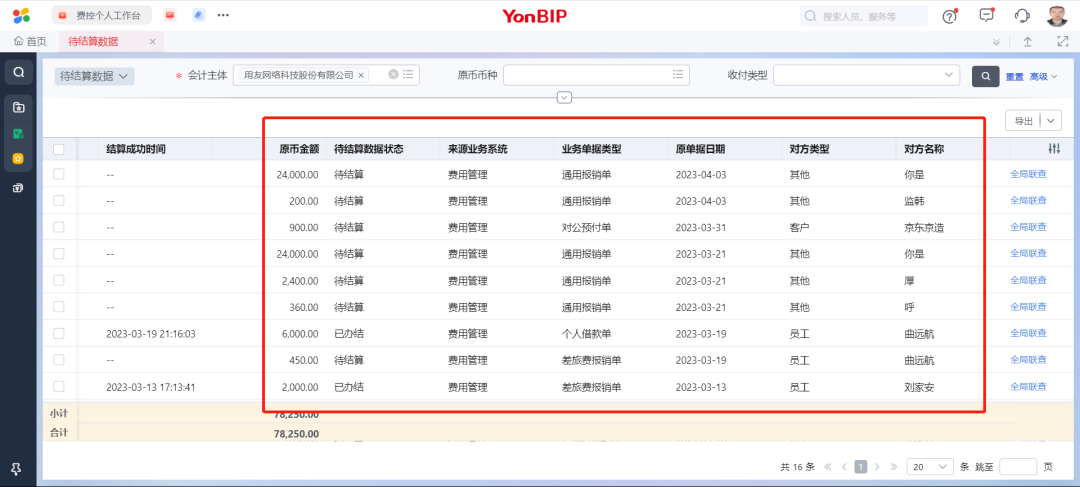The width and height of the screenshot is (1080, 487).
Task: Open the customer service headset icon
Action: [x=1022, y=16]
